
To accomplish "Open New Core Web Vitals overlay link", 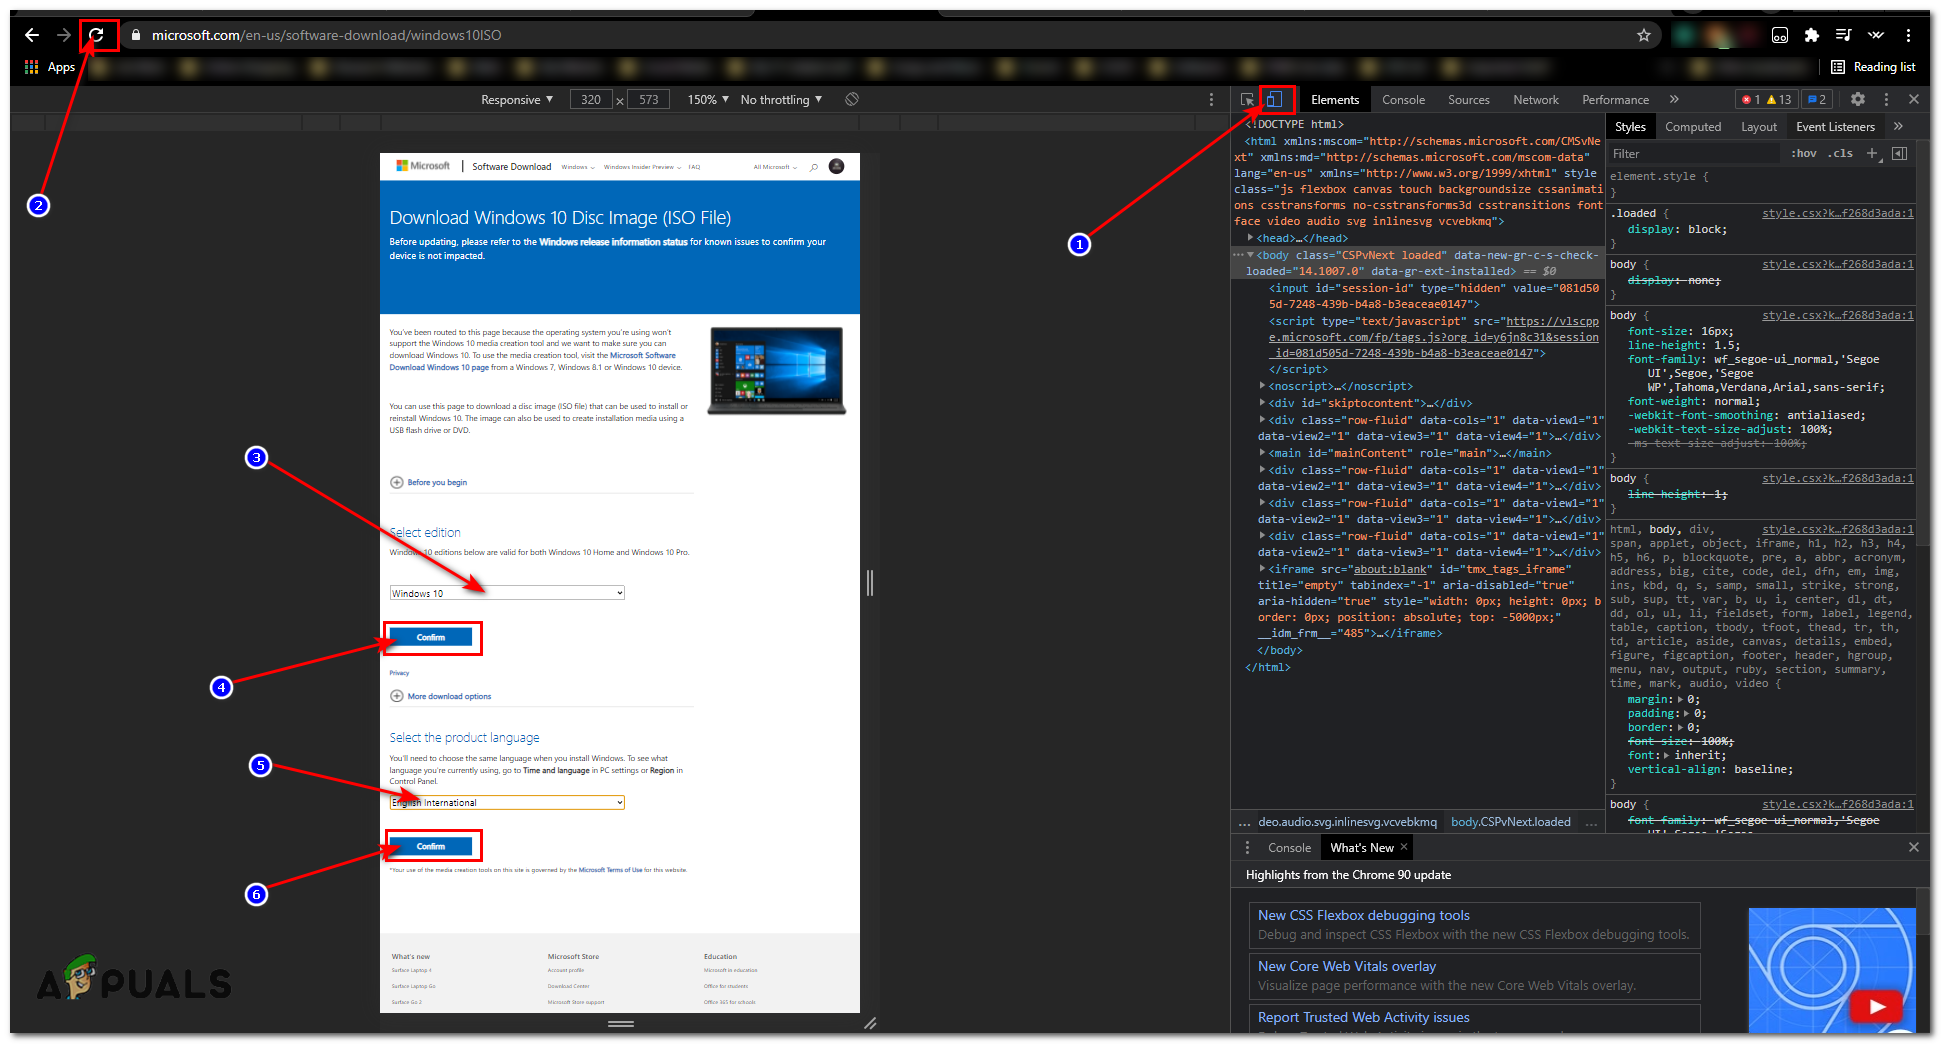I will click(1346, 966).
